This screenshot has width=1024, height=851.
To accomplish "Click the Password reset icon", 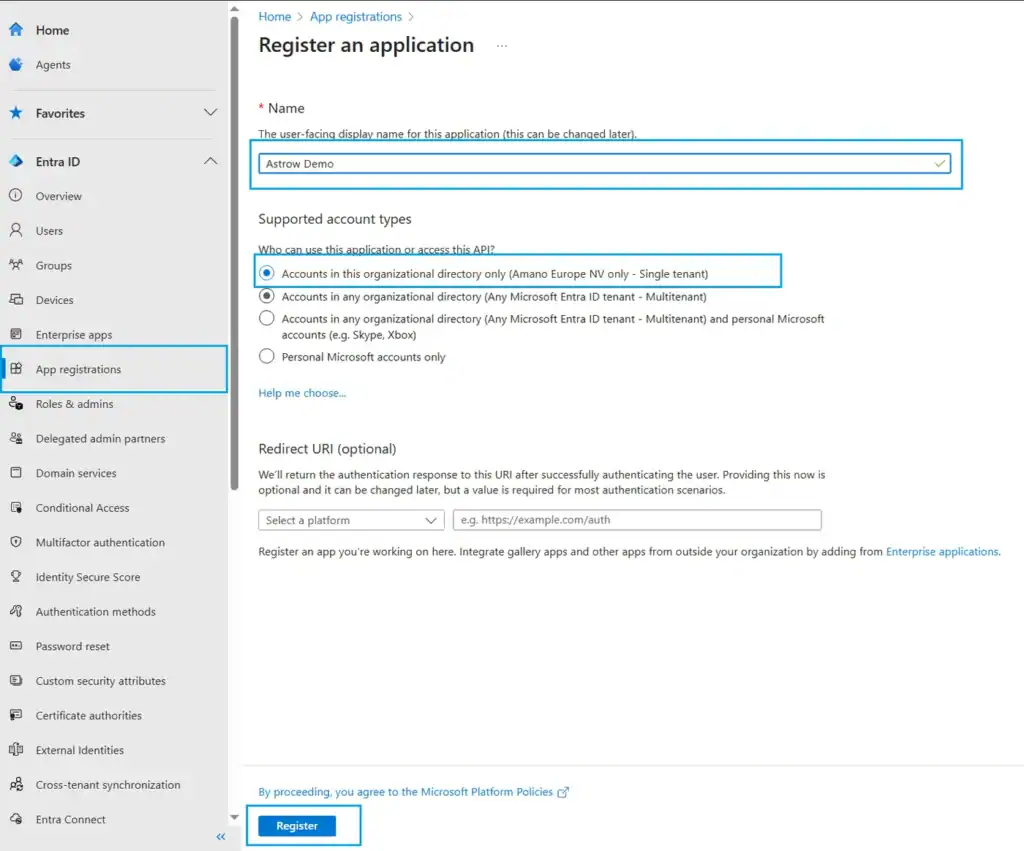I will (x=16, y=645).
